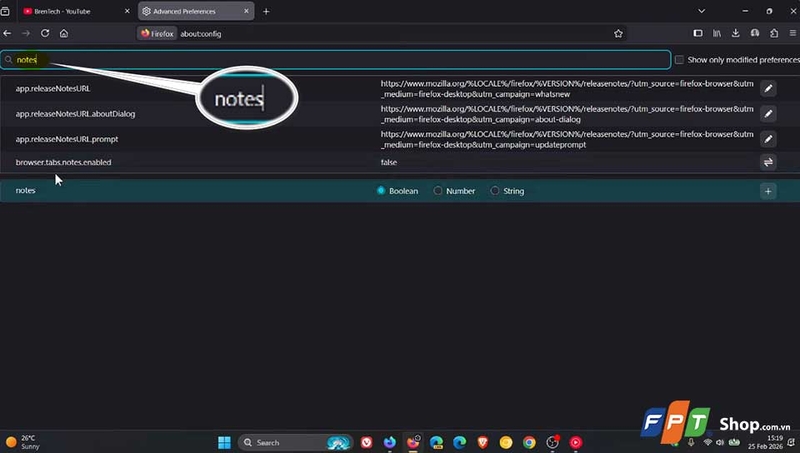Expand the list all tabs chevron

pyautogui.click(x=702, y=11)
